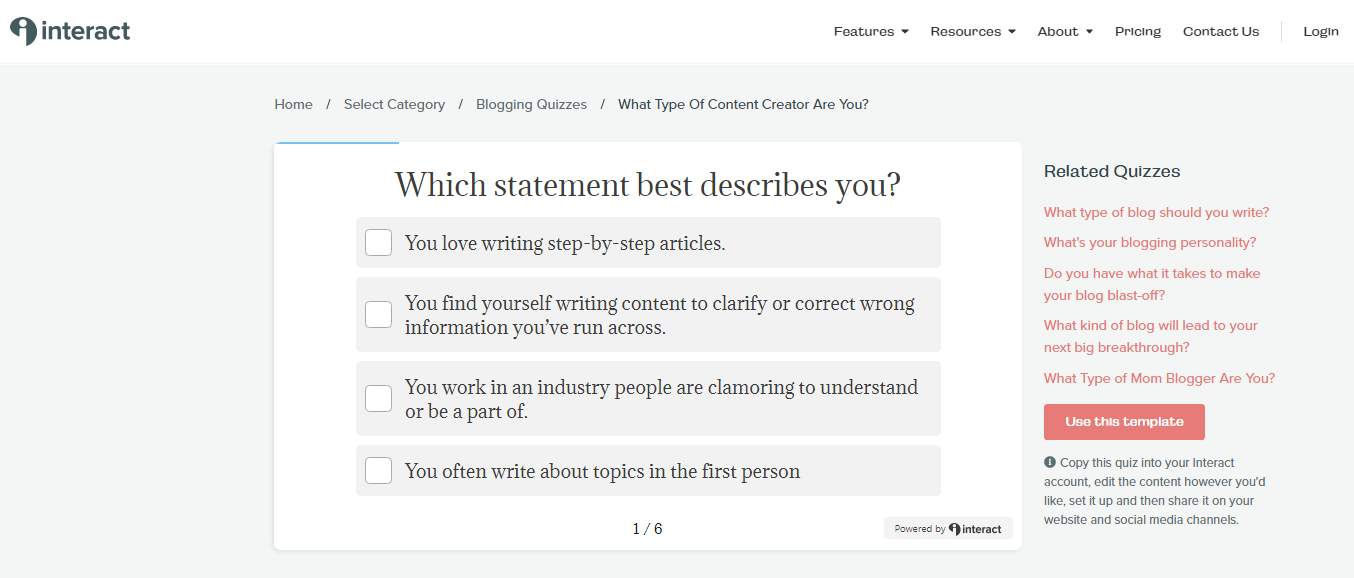
Task: Go to the Pricing page
Action: [x=1138, y=31]
